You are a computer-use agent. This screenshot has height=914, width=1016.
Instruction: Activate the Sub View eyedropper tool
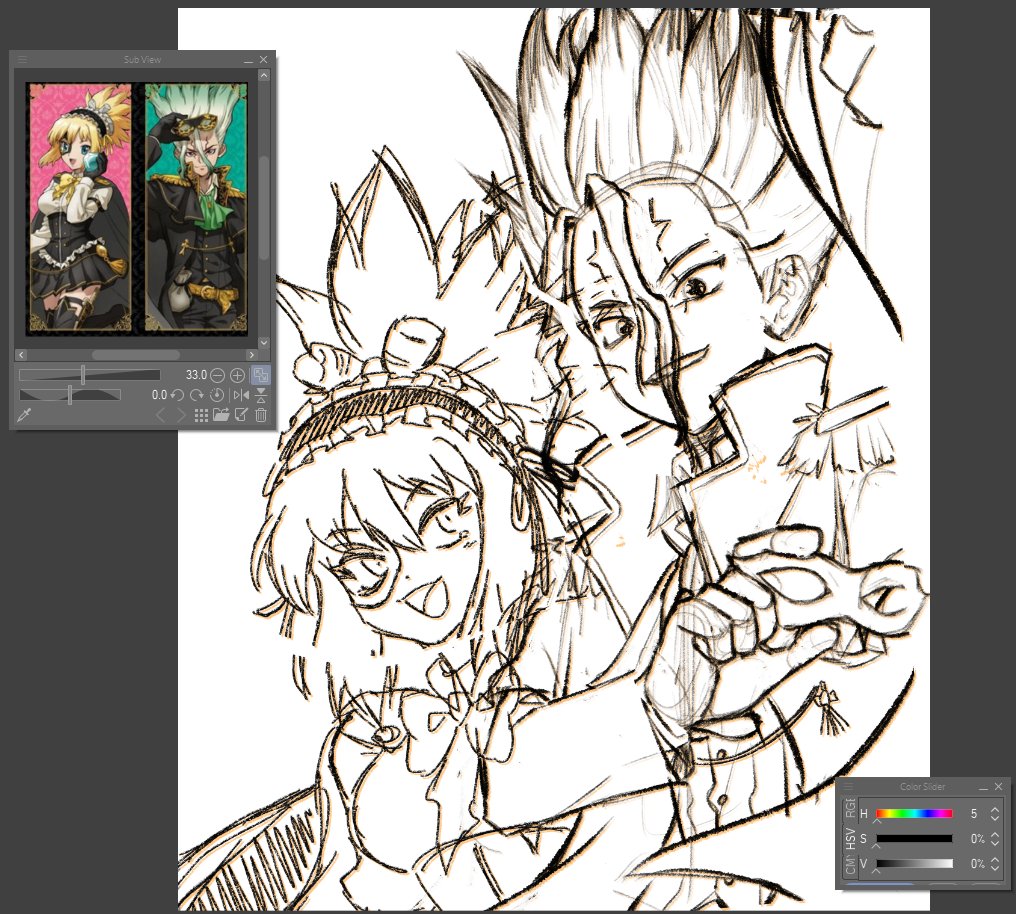pyautogui.click(x=25, y=415)
